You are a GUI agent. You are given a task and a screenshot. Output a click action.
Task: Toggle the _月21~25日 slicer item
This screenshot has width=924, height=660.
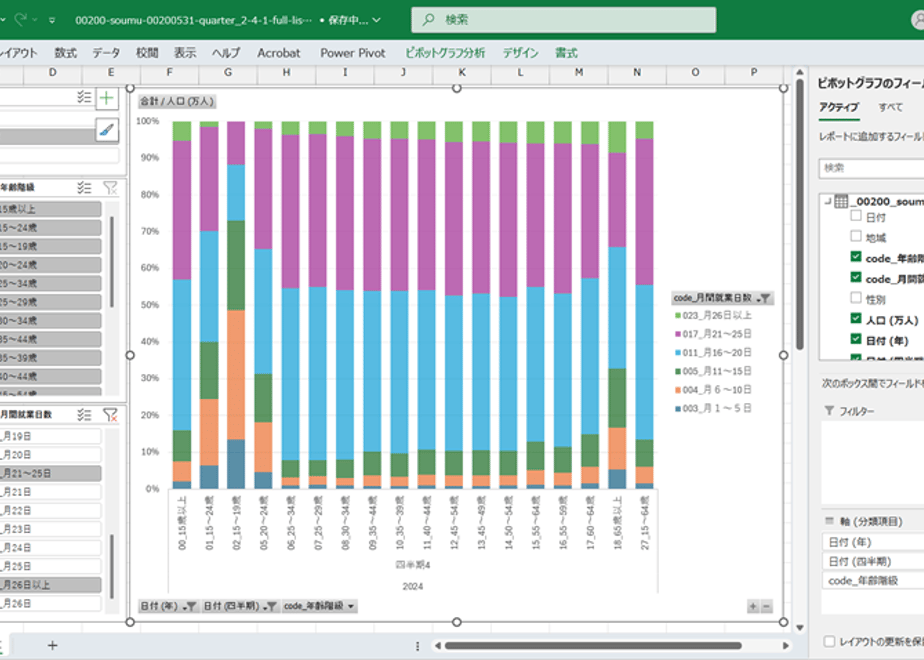(x=50, y=473)
